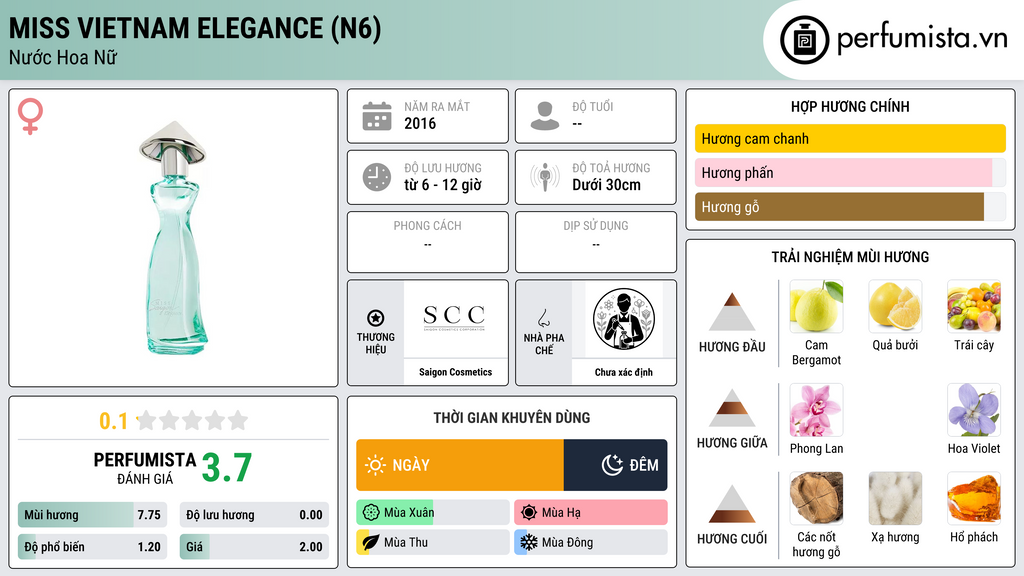Click the star badge icon above Thương hiệu
1024x576 pixels.
(376, 318)
